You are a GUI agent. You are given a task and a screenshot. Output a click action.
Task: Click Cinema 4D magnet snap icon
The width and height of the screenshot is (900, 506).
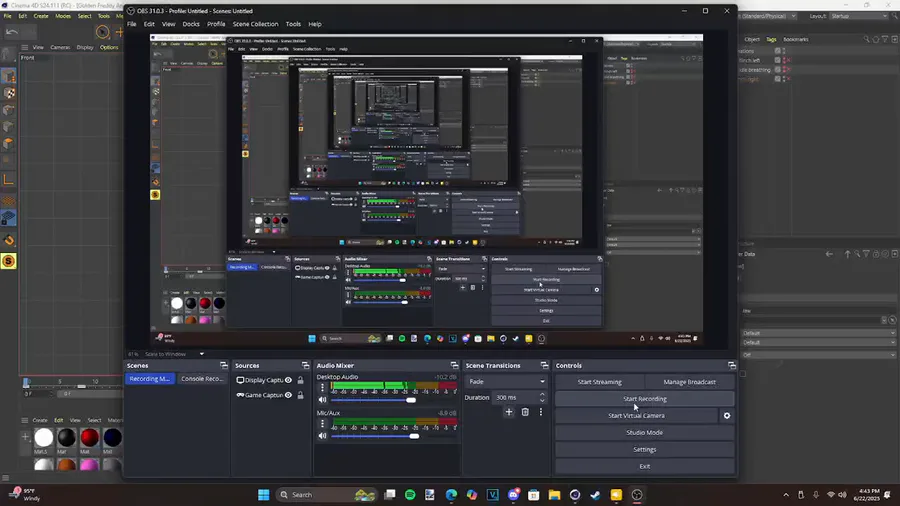point(9,240)
